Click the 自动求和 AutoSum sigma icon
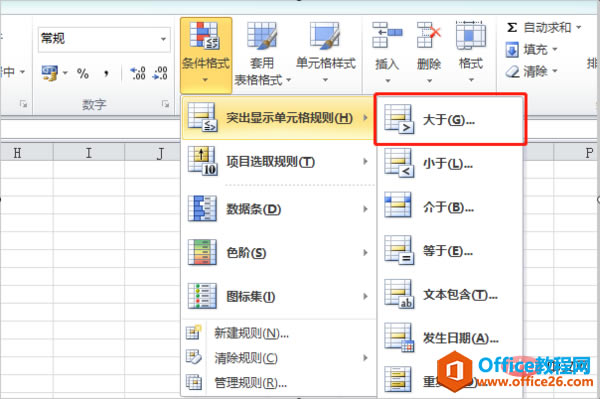 click(x=512, y=28)
